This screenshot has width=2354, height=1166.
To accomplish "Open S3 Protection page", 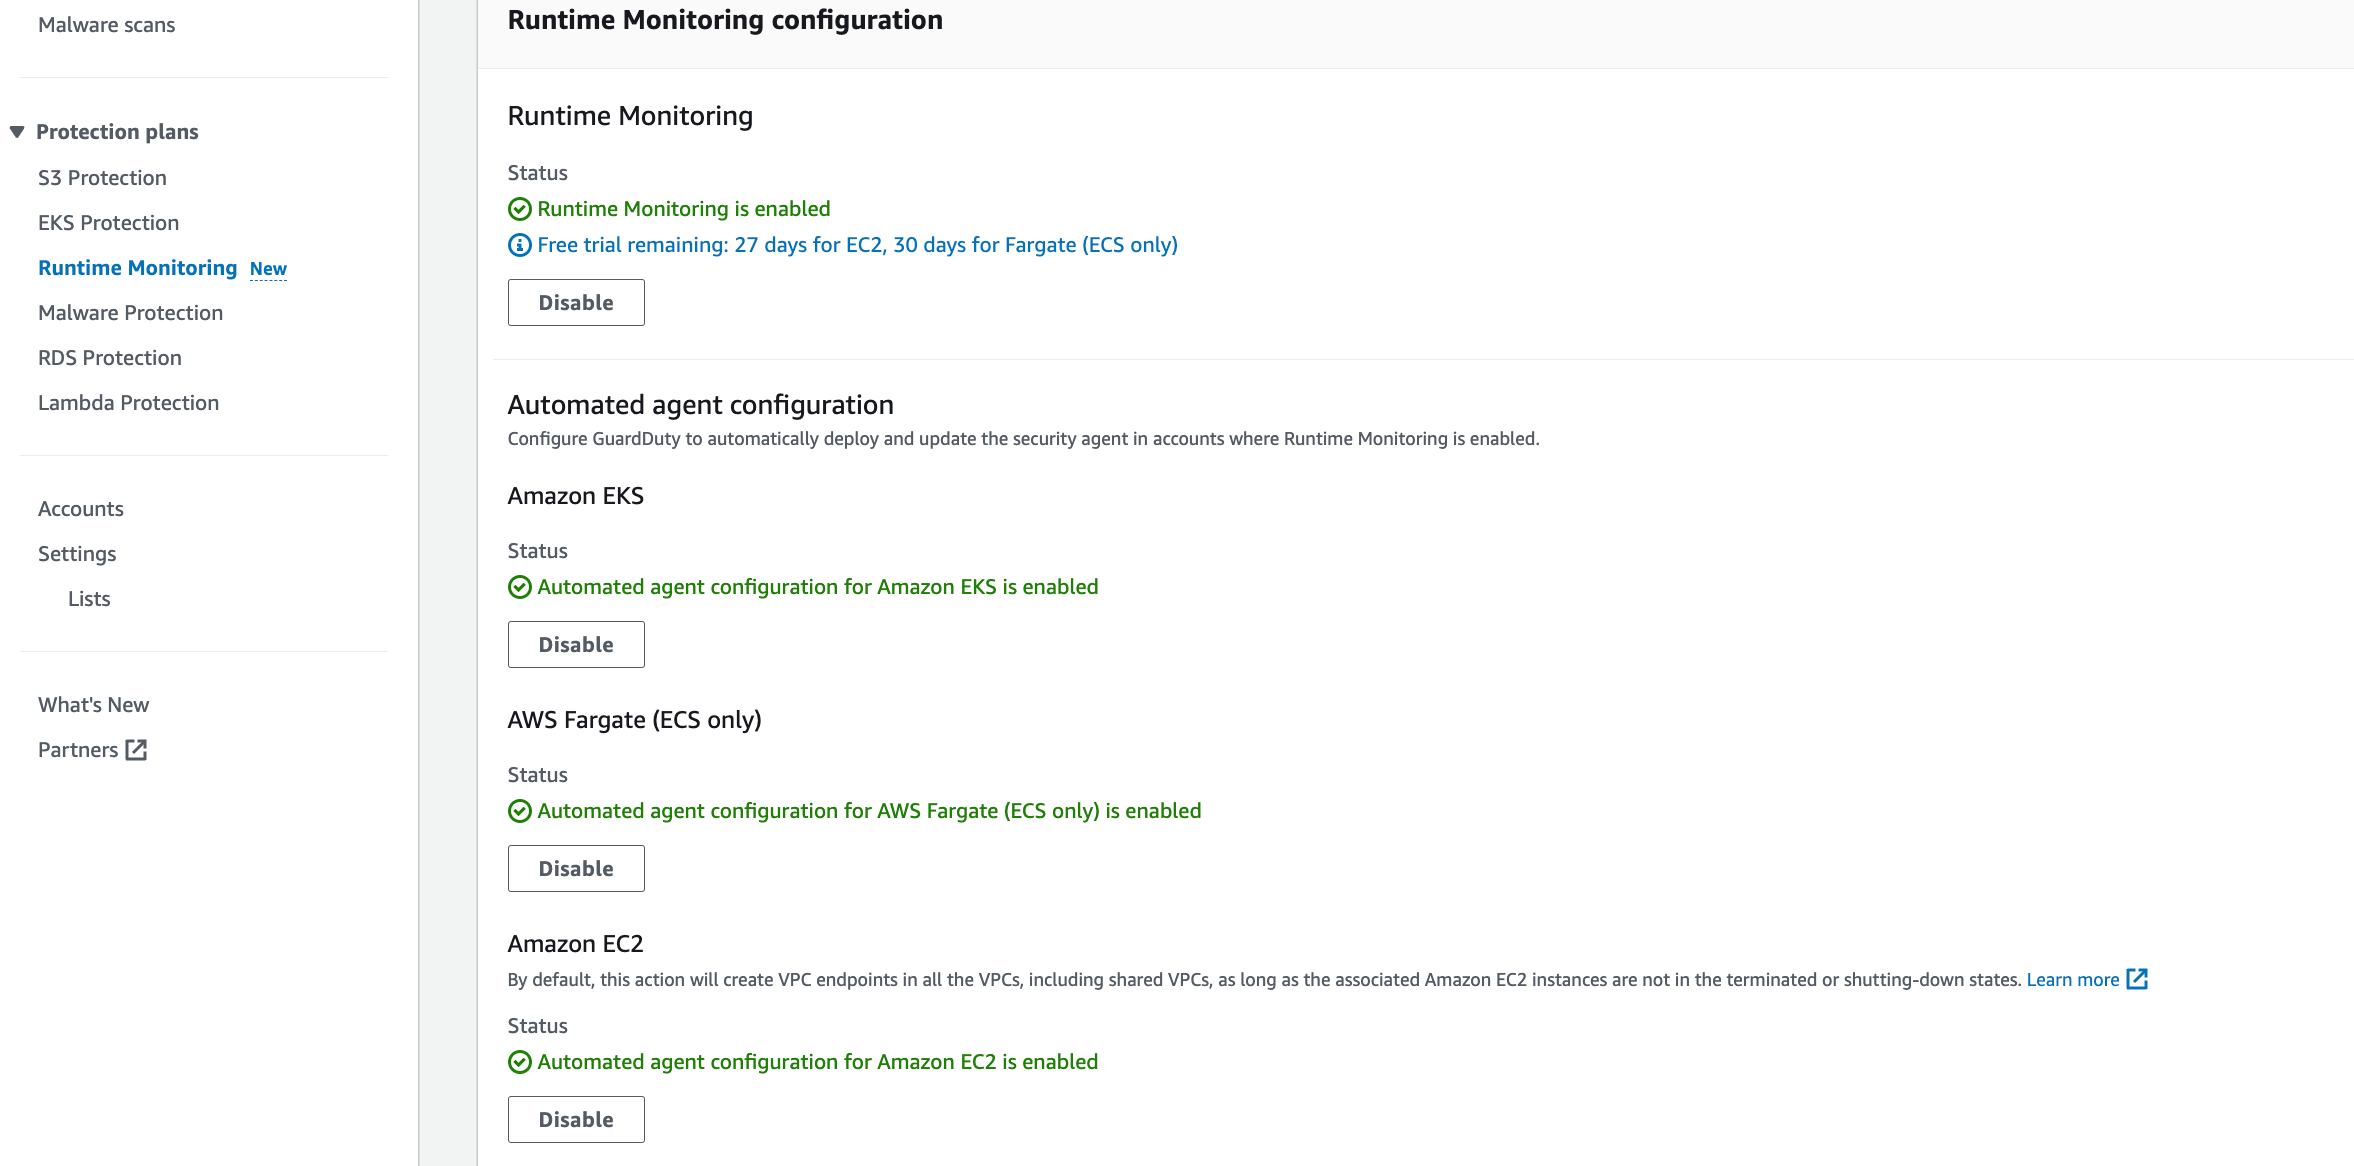I will tap(102, 178).
